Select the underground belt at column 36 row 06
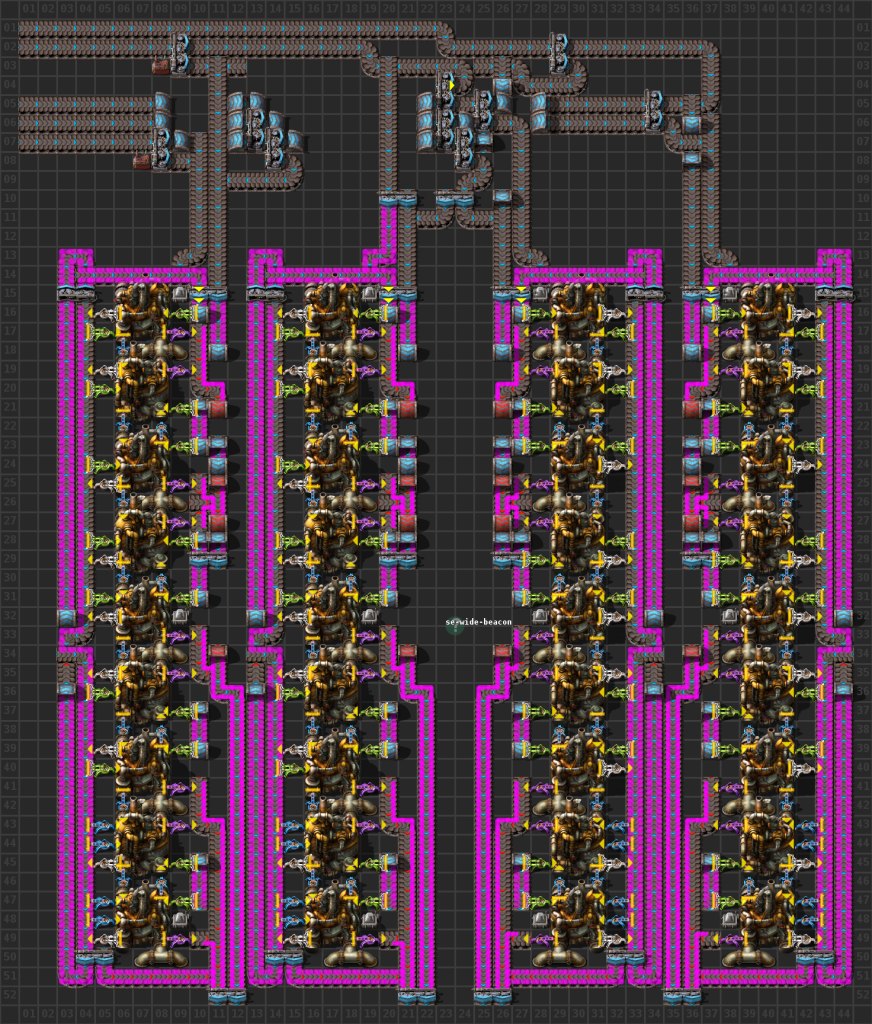The image size is (872, 1024). coord(692,123)
